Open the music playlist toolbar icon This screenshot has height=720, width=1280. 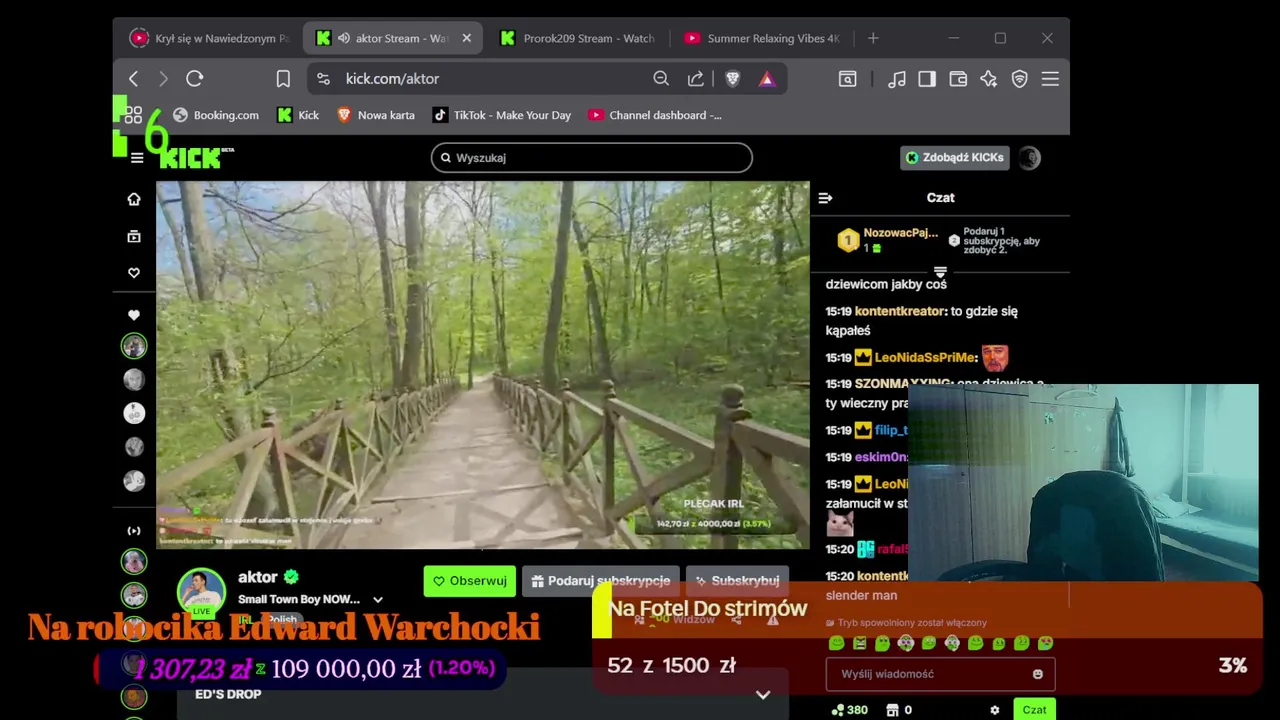pos(897,79)
